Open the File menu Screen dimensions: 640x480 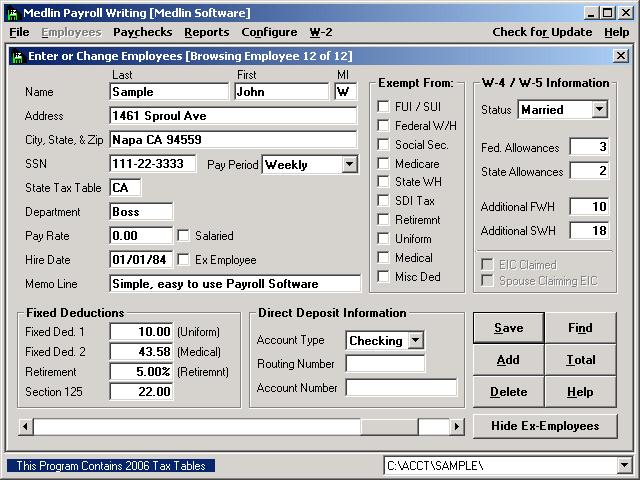(19, 32)
